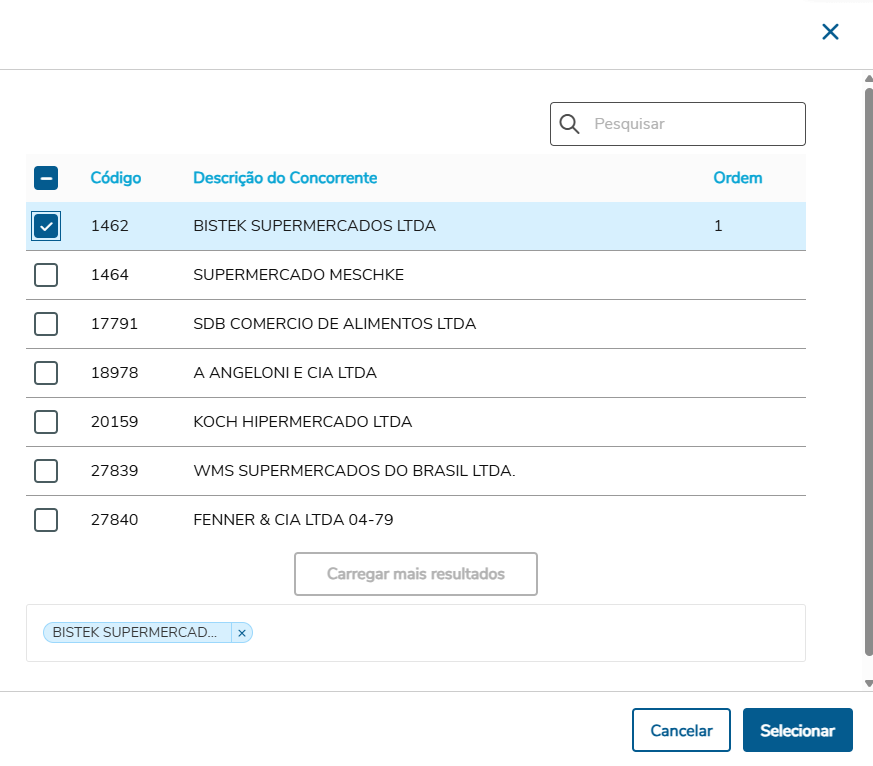The width and height of the screenshot is (873, 766).
Task: Select SDB COMERCIO DE ALIMENTOS checkbox
Action: coord(46,324)
